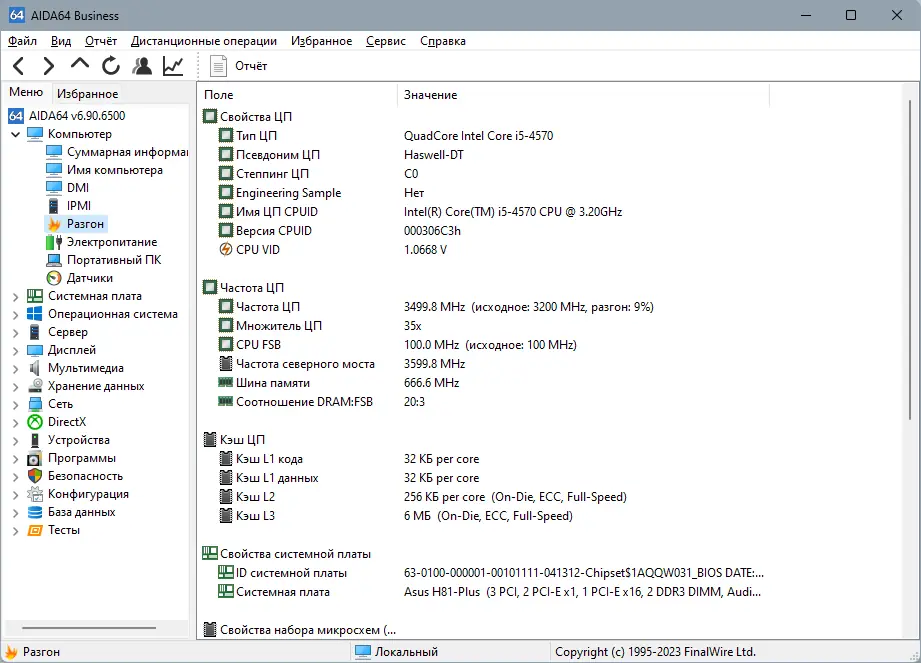Open the graph chart toolbar icon
This screenshot has width=921, height=663.
[x=173, y=66]
